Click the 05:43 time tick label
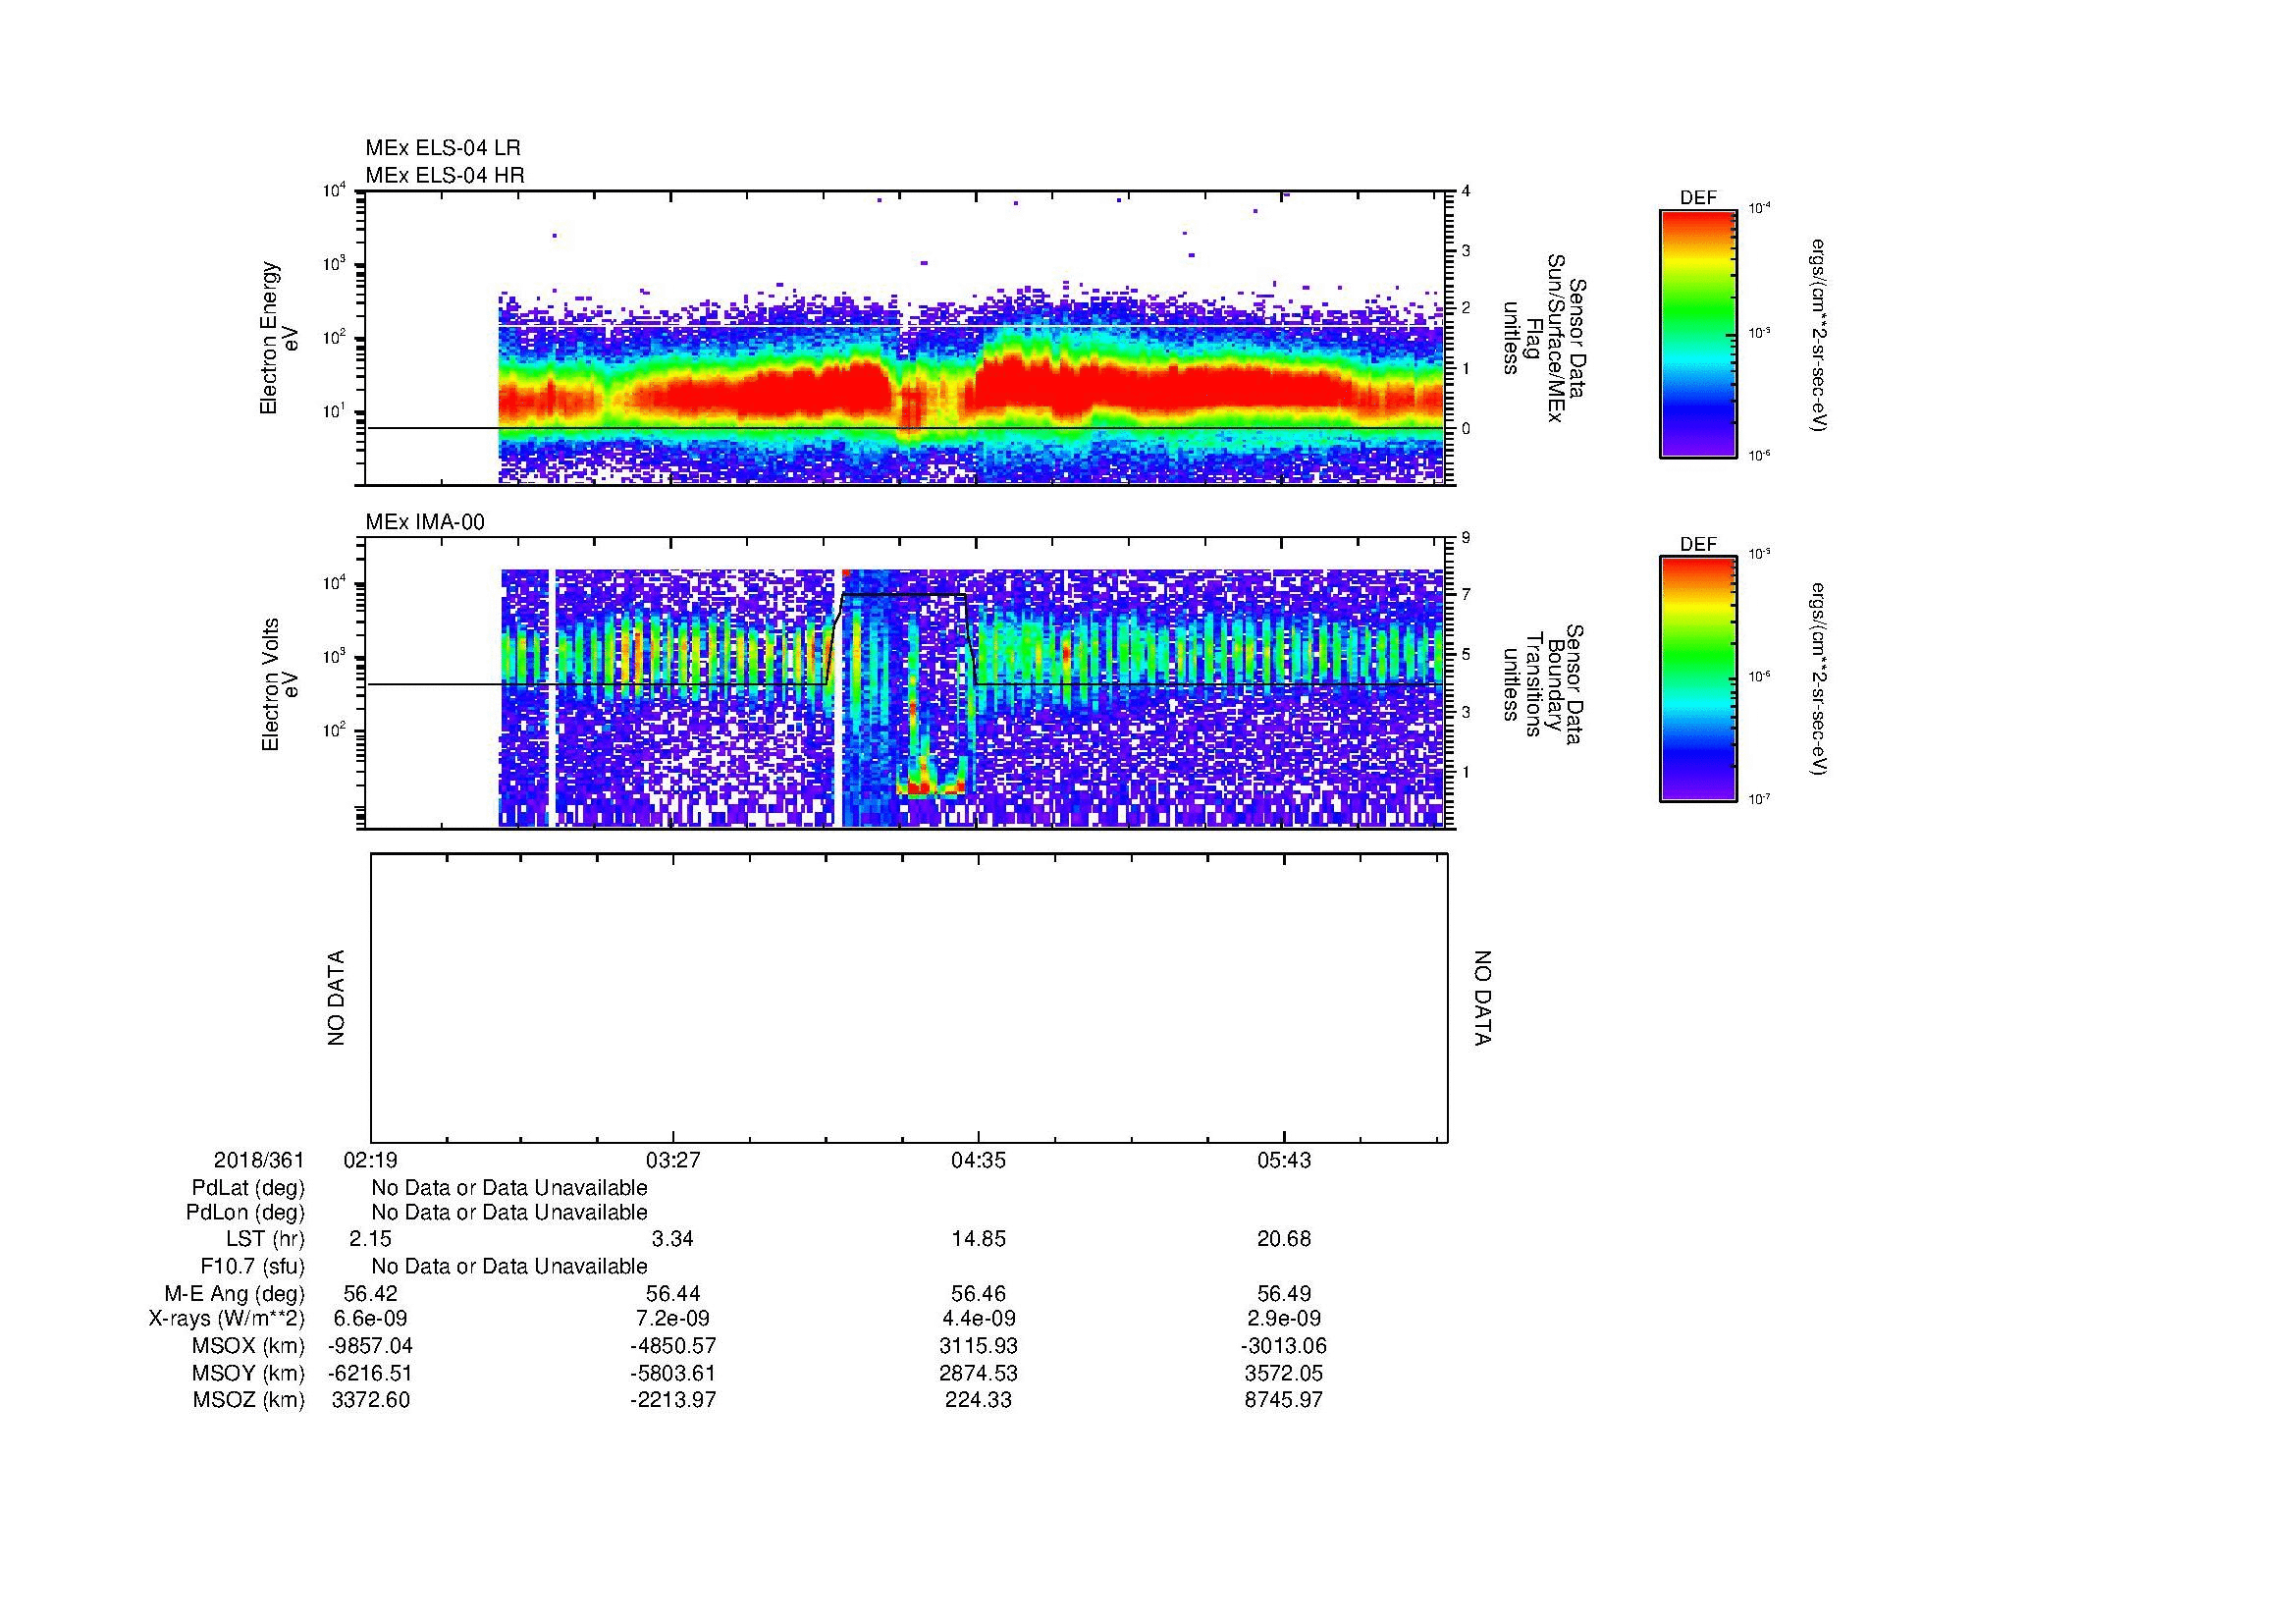The width and height of the screenshot is (2296, 1623). click(1284, 1160)
